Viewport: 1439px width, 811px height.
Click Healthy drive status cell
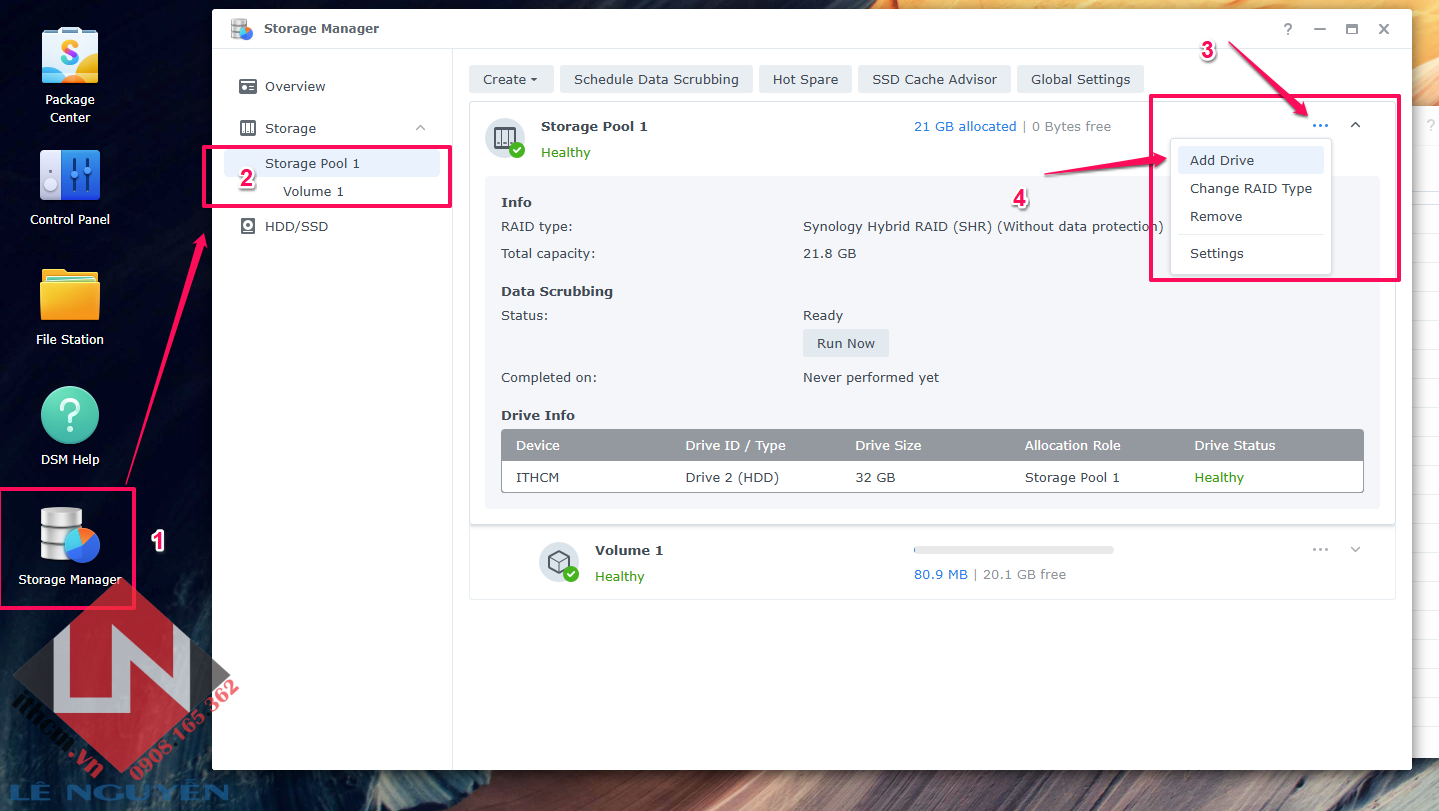click(1219, 477)
